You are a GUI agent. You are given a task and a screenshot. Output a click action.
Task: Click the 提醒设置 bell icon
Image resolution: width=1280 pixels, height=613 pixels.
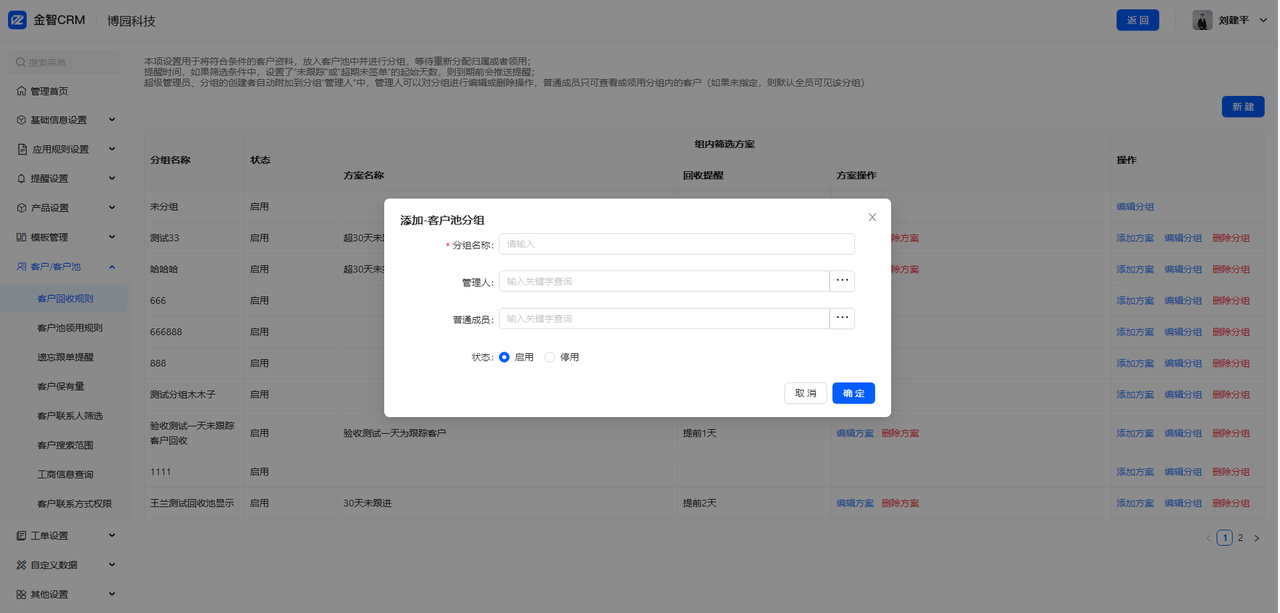pos(21,179)
